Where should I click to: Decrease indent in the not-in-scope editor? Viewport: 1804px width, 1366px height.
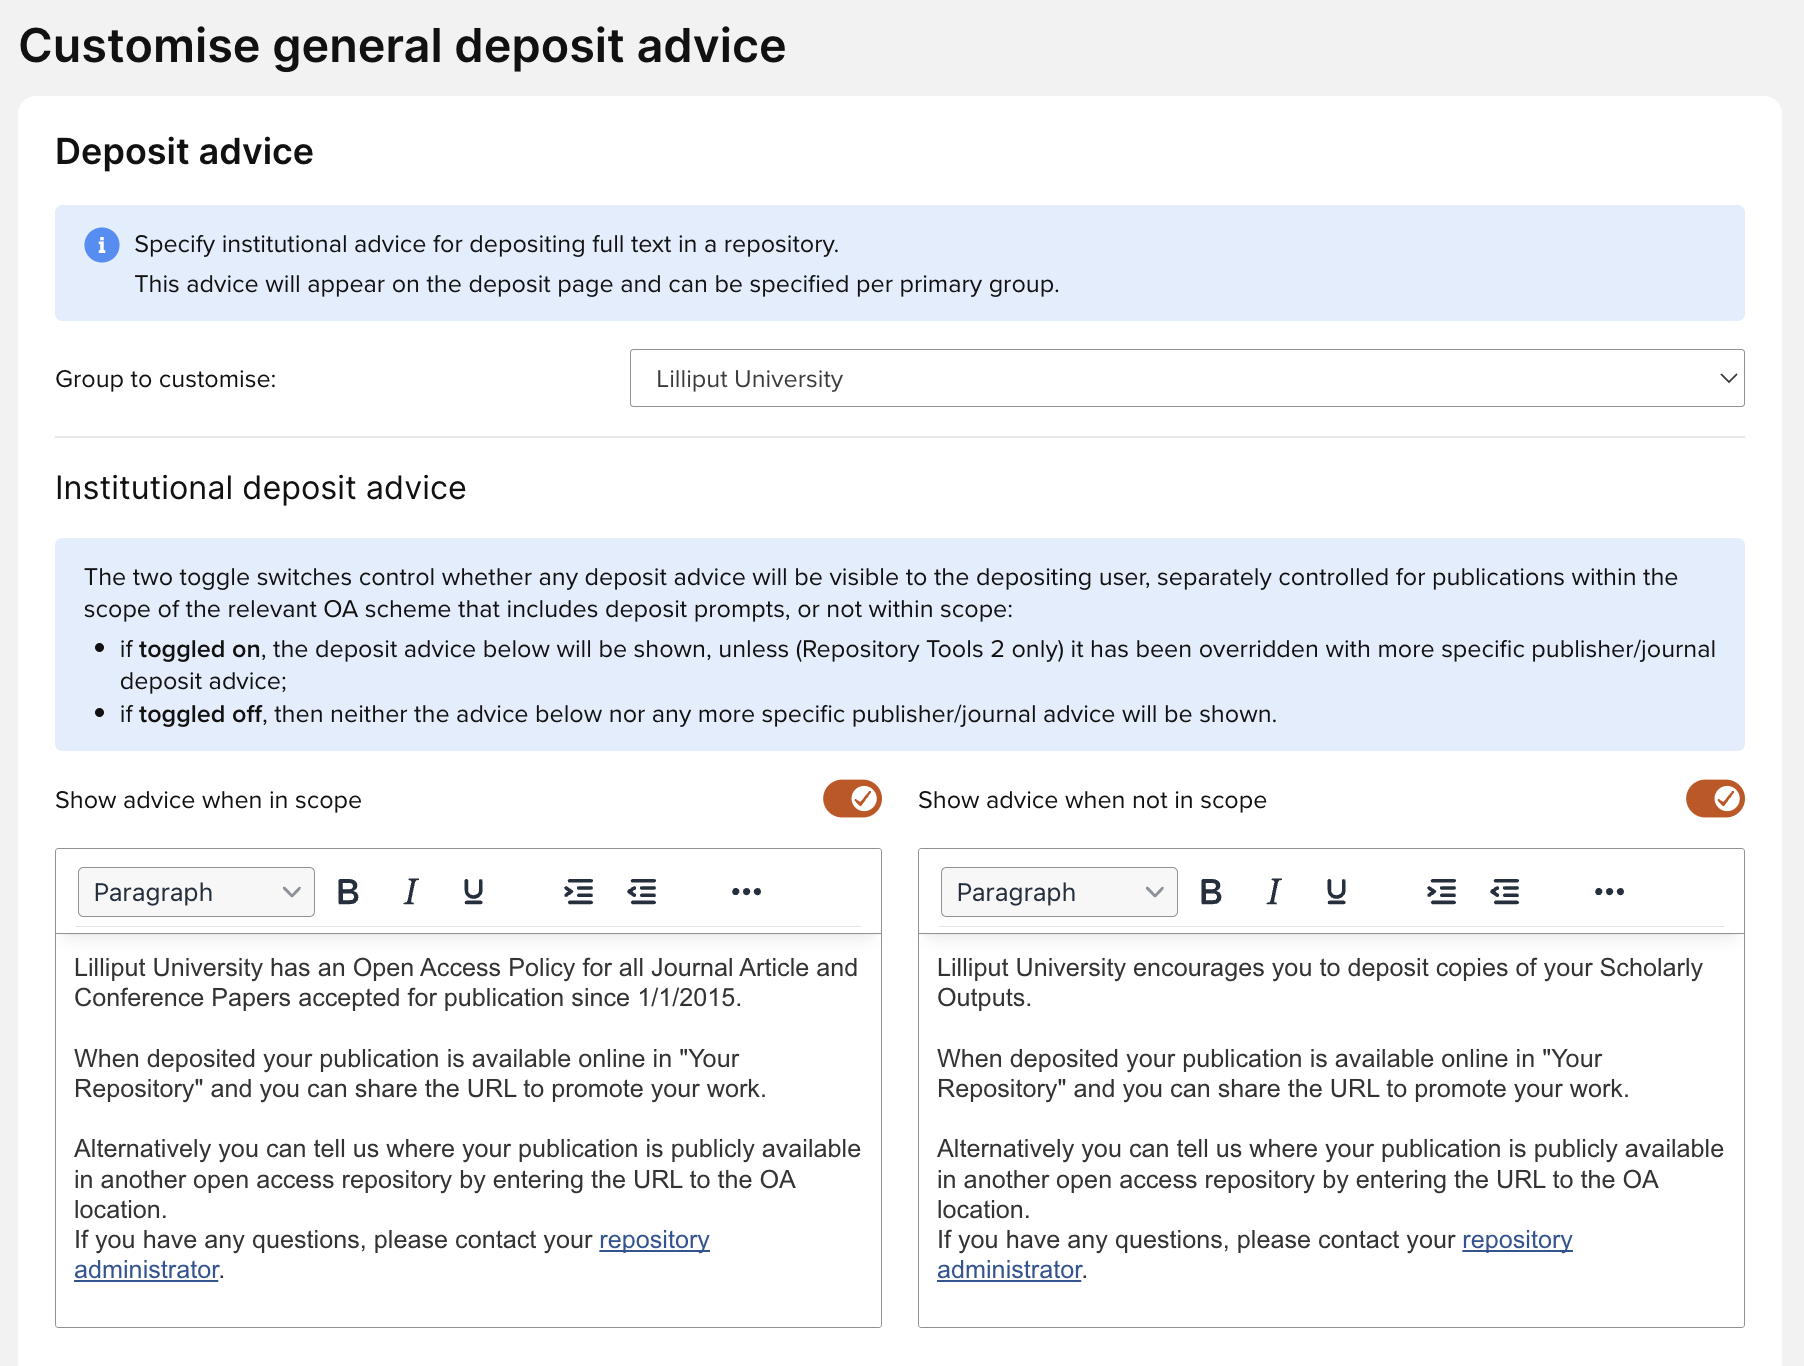click(x=1505, y=891)
